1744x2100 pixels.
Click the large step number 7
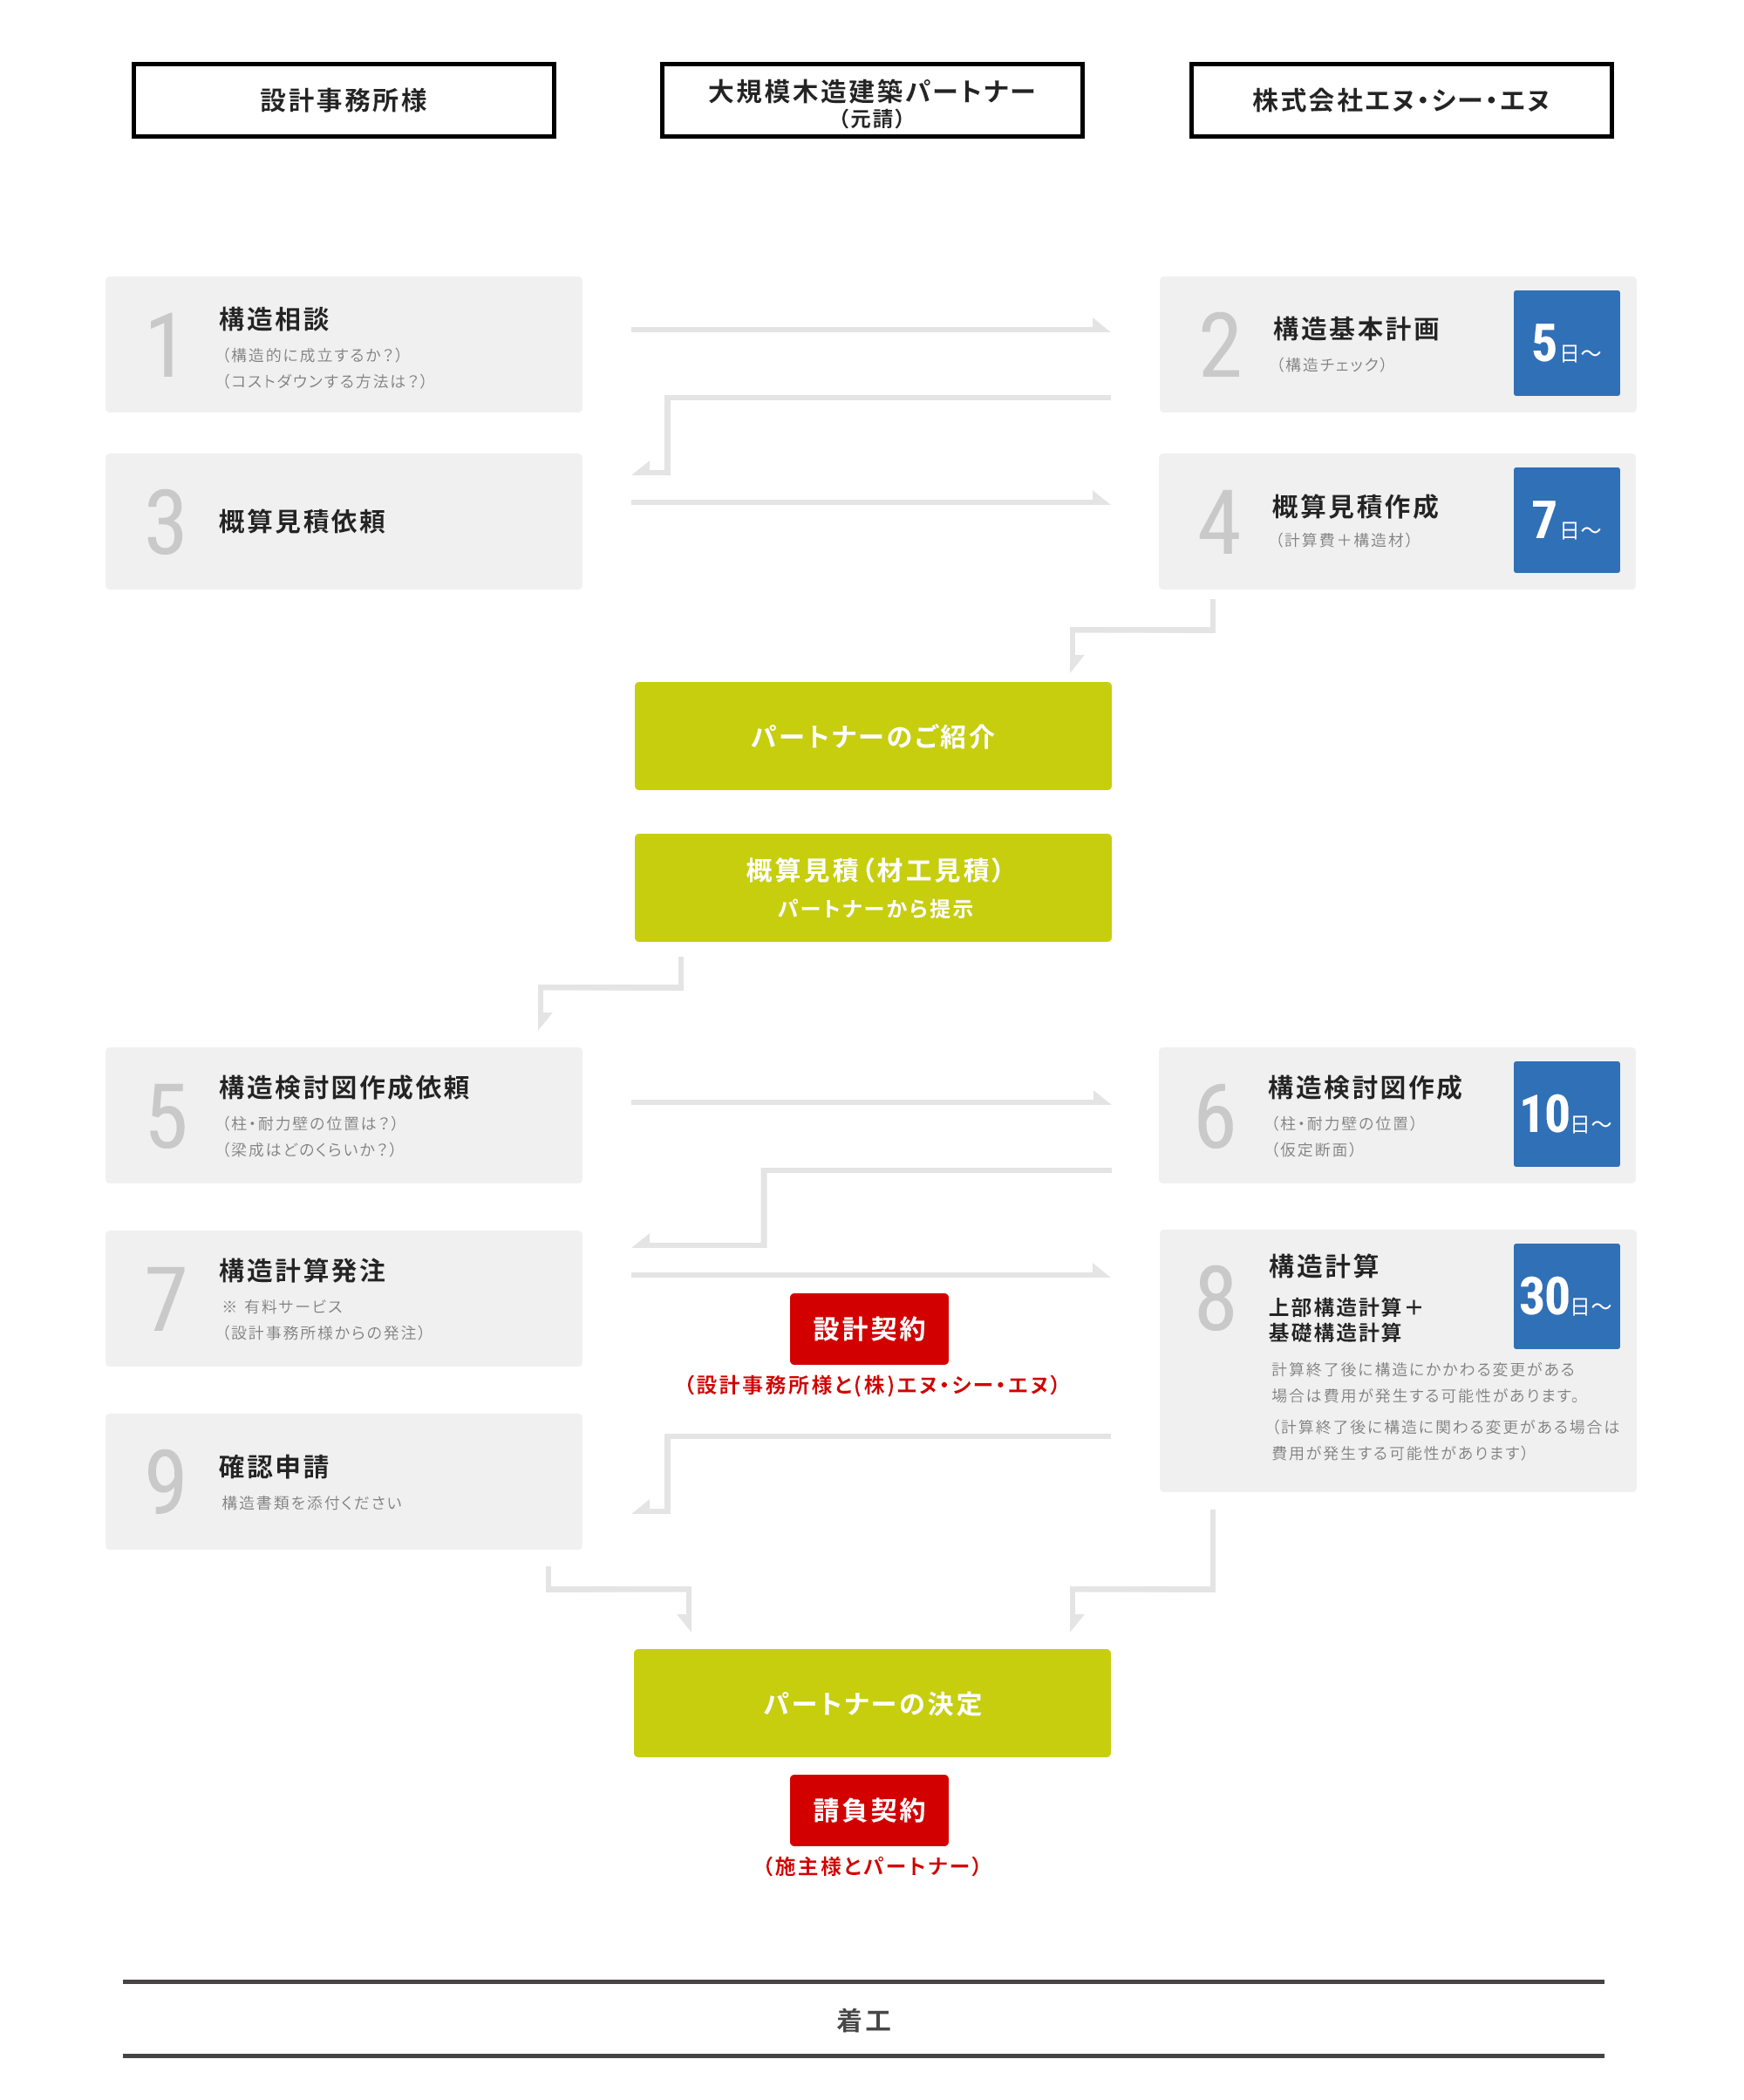click(x=165, y=1299)
